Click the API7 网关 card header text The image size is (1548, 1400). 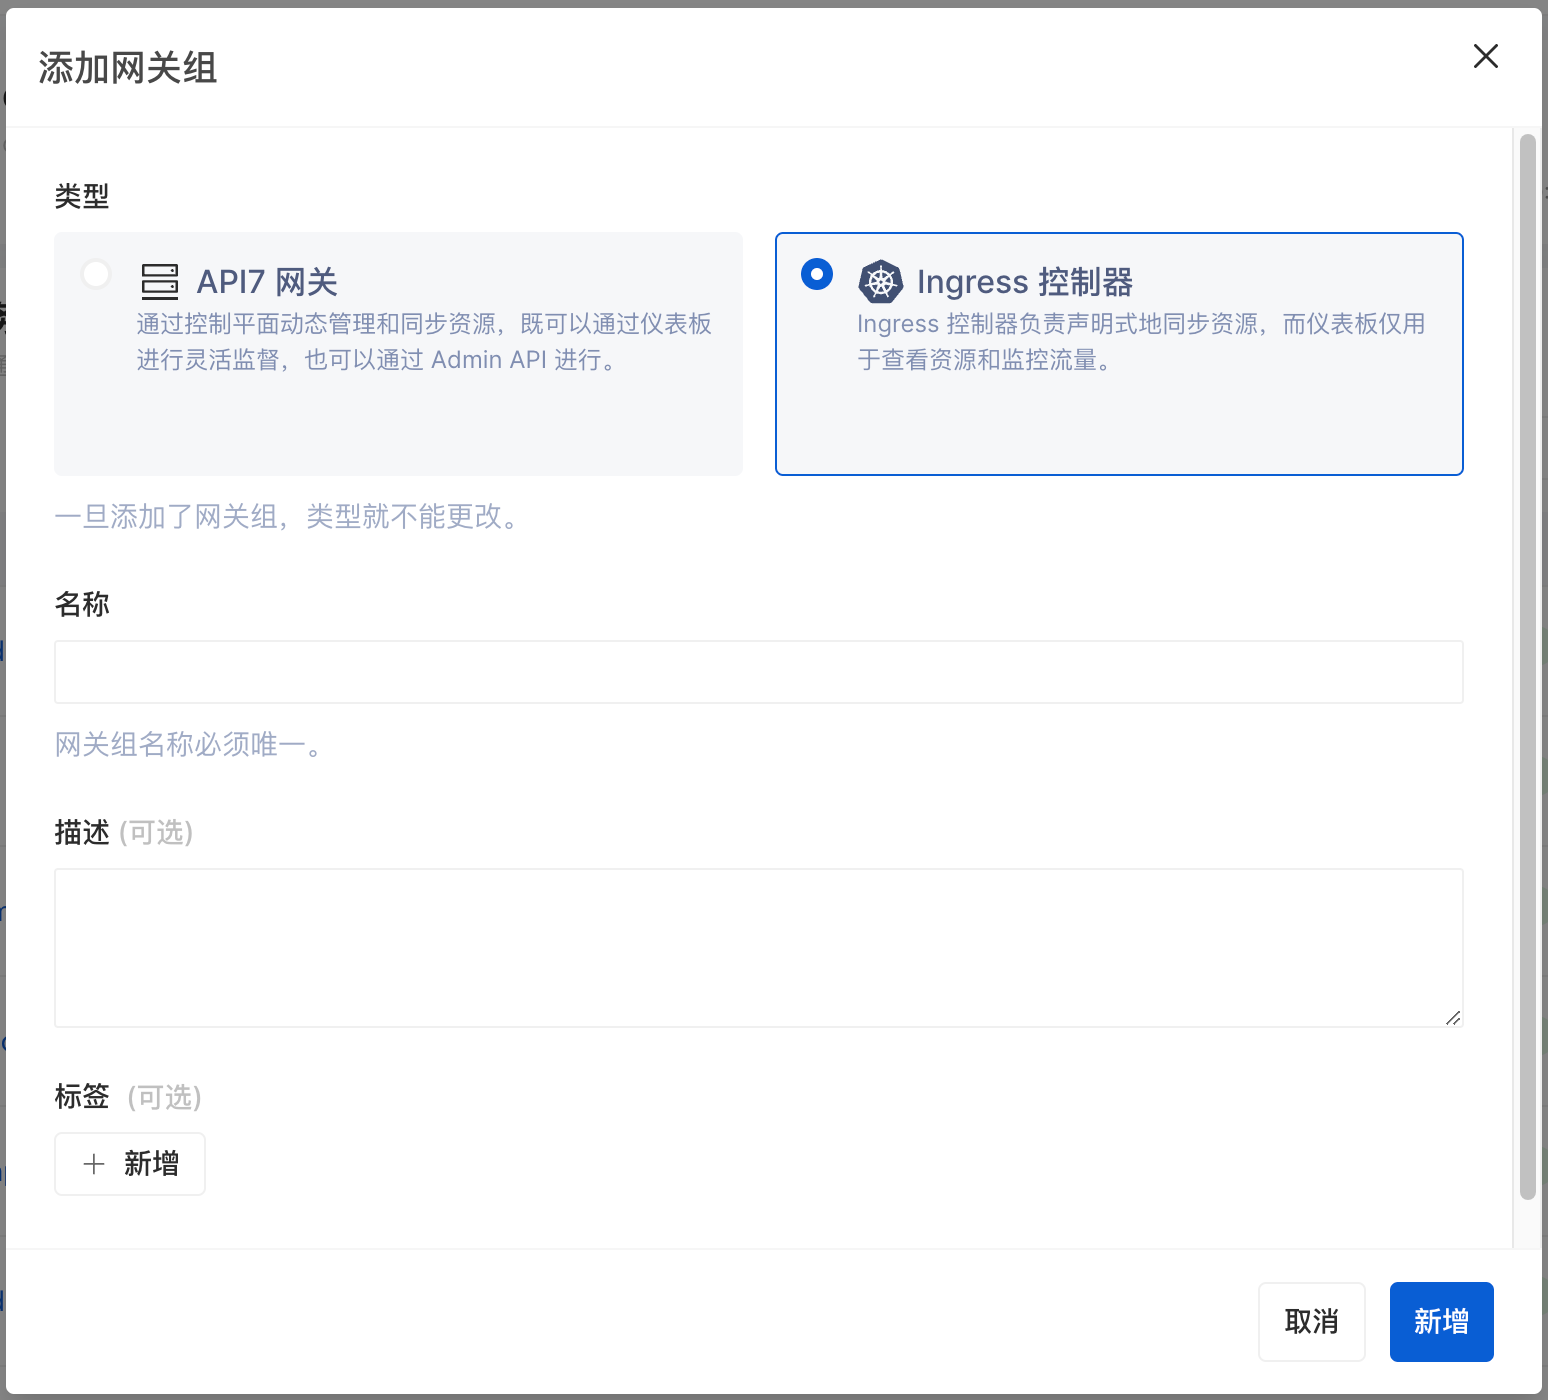(267, 281)
